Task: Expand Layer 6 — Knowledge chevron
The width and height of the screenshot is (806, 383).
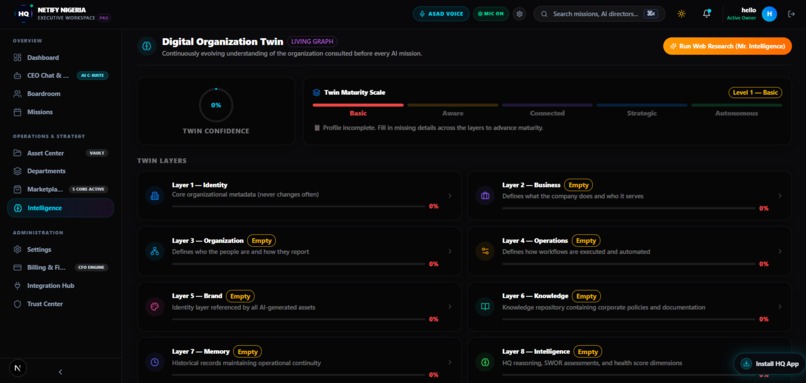Action: pyautogui.click(x=780, y=306)
